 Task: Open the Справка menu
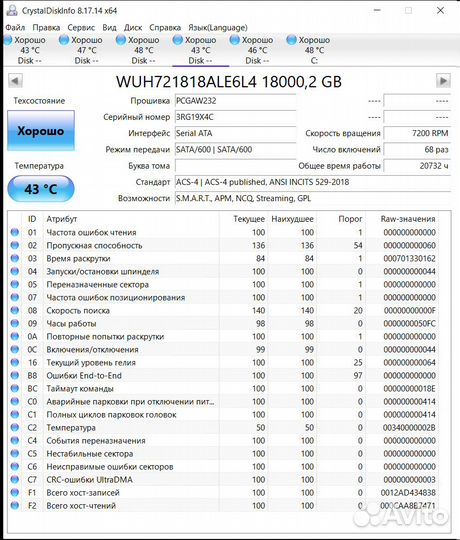tap(165, 28)
